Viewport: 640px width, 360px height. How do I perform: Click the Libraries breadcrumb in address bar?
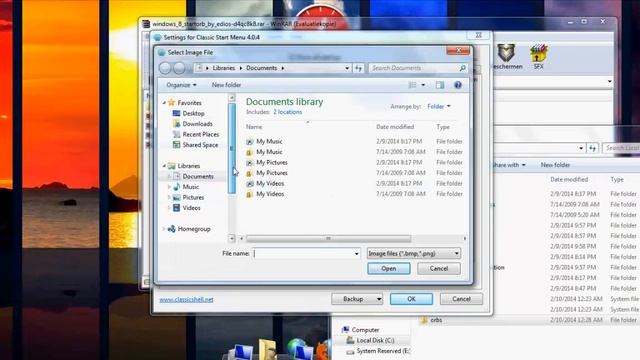pos(224,68)
